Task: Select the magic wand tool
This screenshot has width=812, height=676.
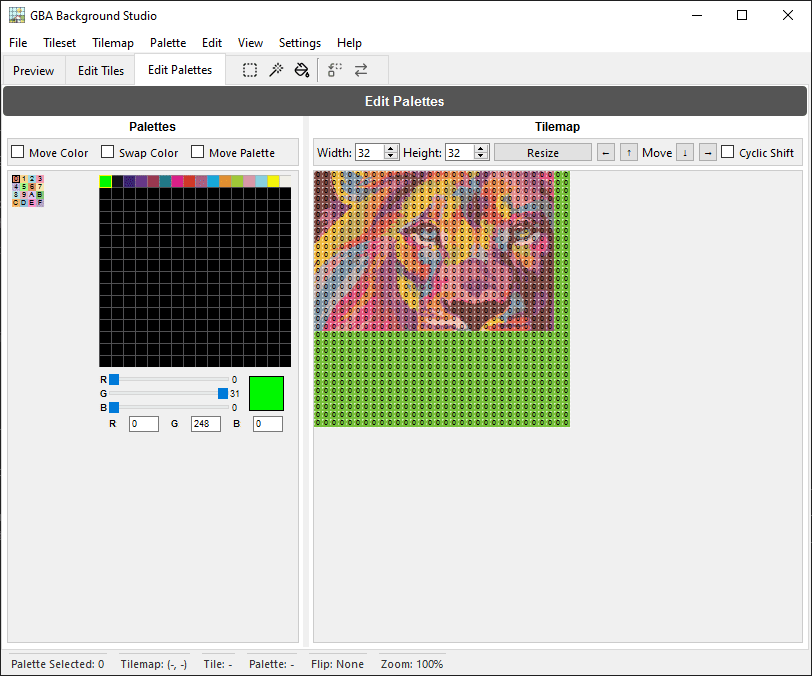Action: click(x=276, y=70)
